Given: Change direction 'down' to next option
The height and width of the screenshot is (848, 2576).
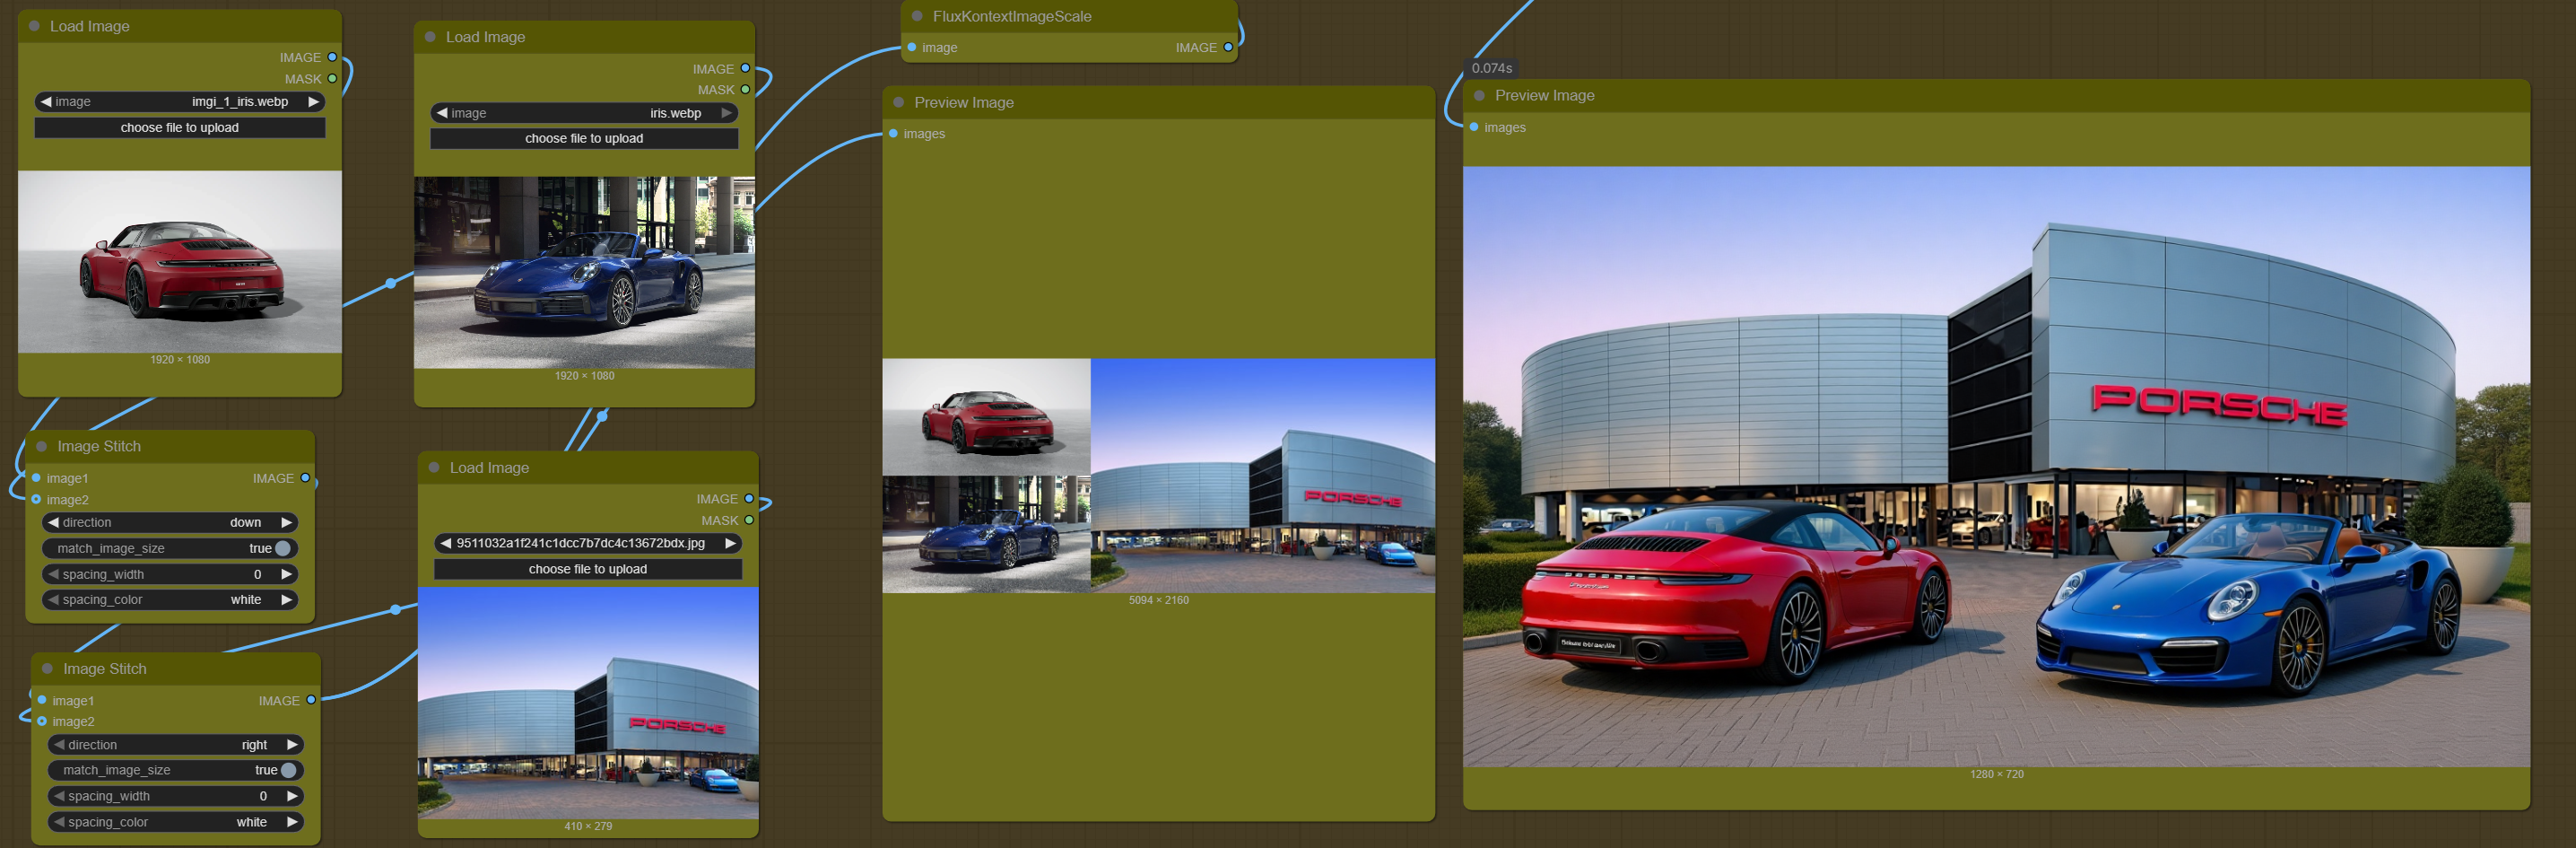Looking at the screenshot, I should tap(286, 522).
